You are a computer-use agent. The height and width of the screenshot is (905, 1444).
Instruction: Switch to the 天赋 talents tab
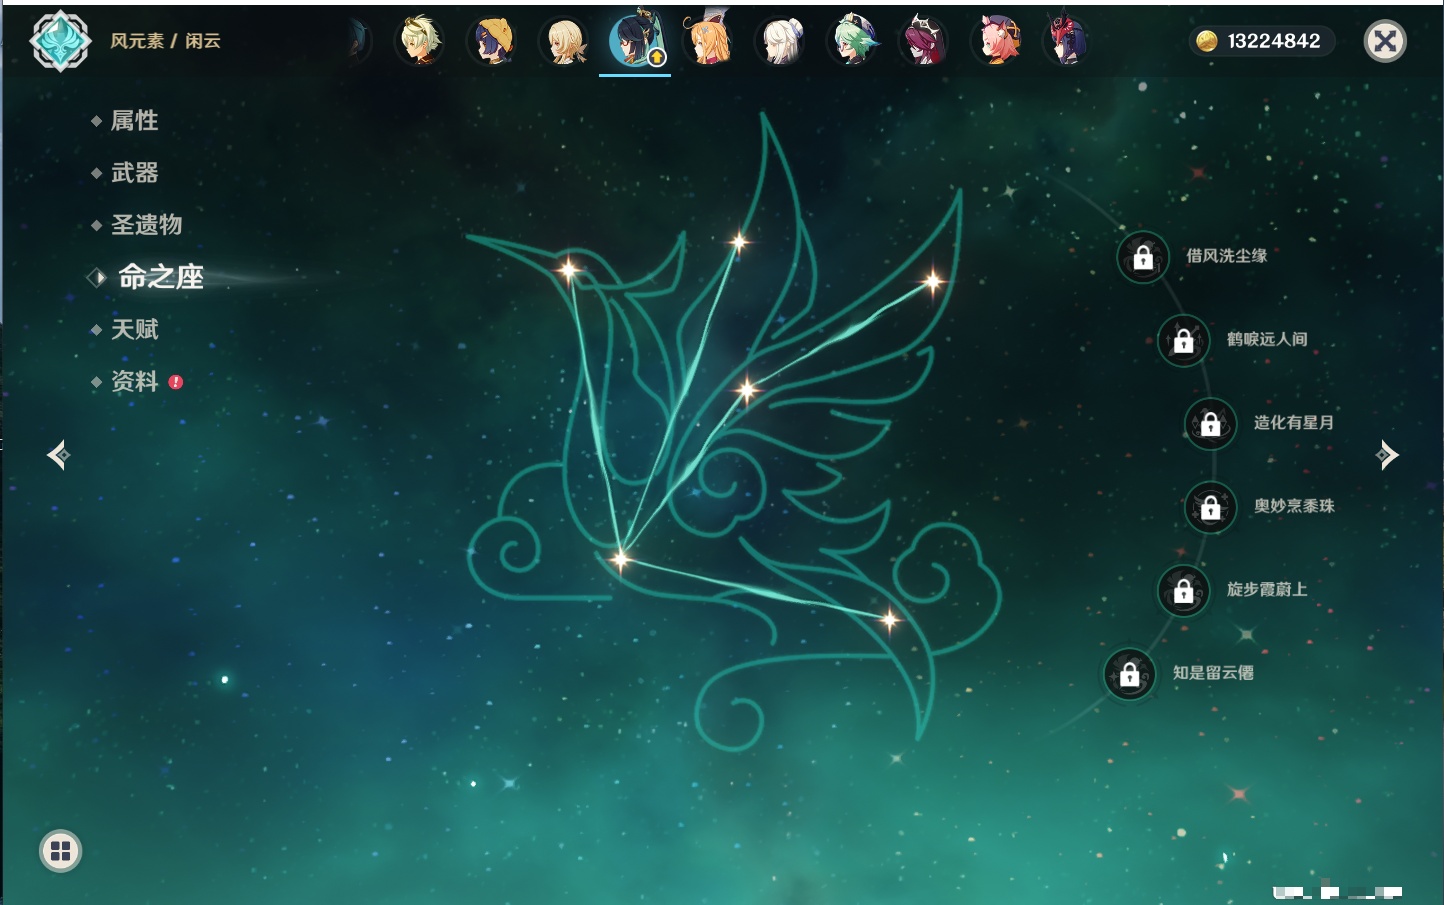point(134,329)
